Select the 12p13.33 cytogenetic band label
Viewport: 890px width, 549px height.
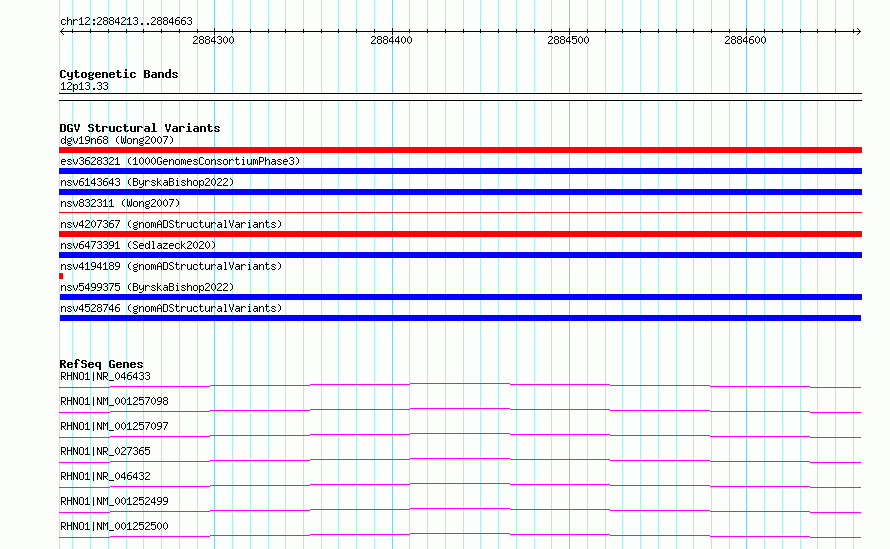(84, 86)
